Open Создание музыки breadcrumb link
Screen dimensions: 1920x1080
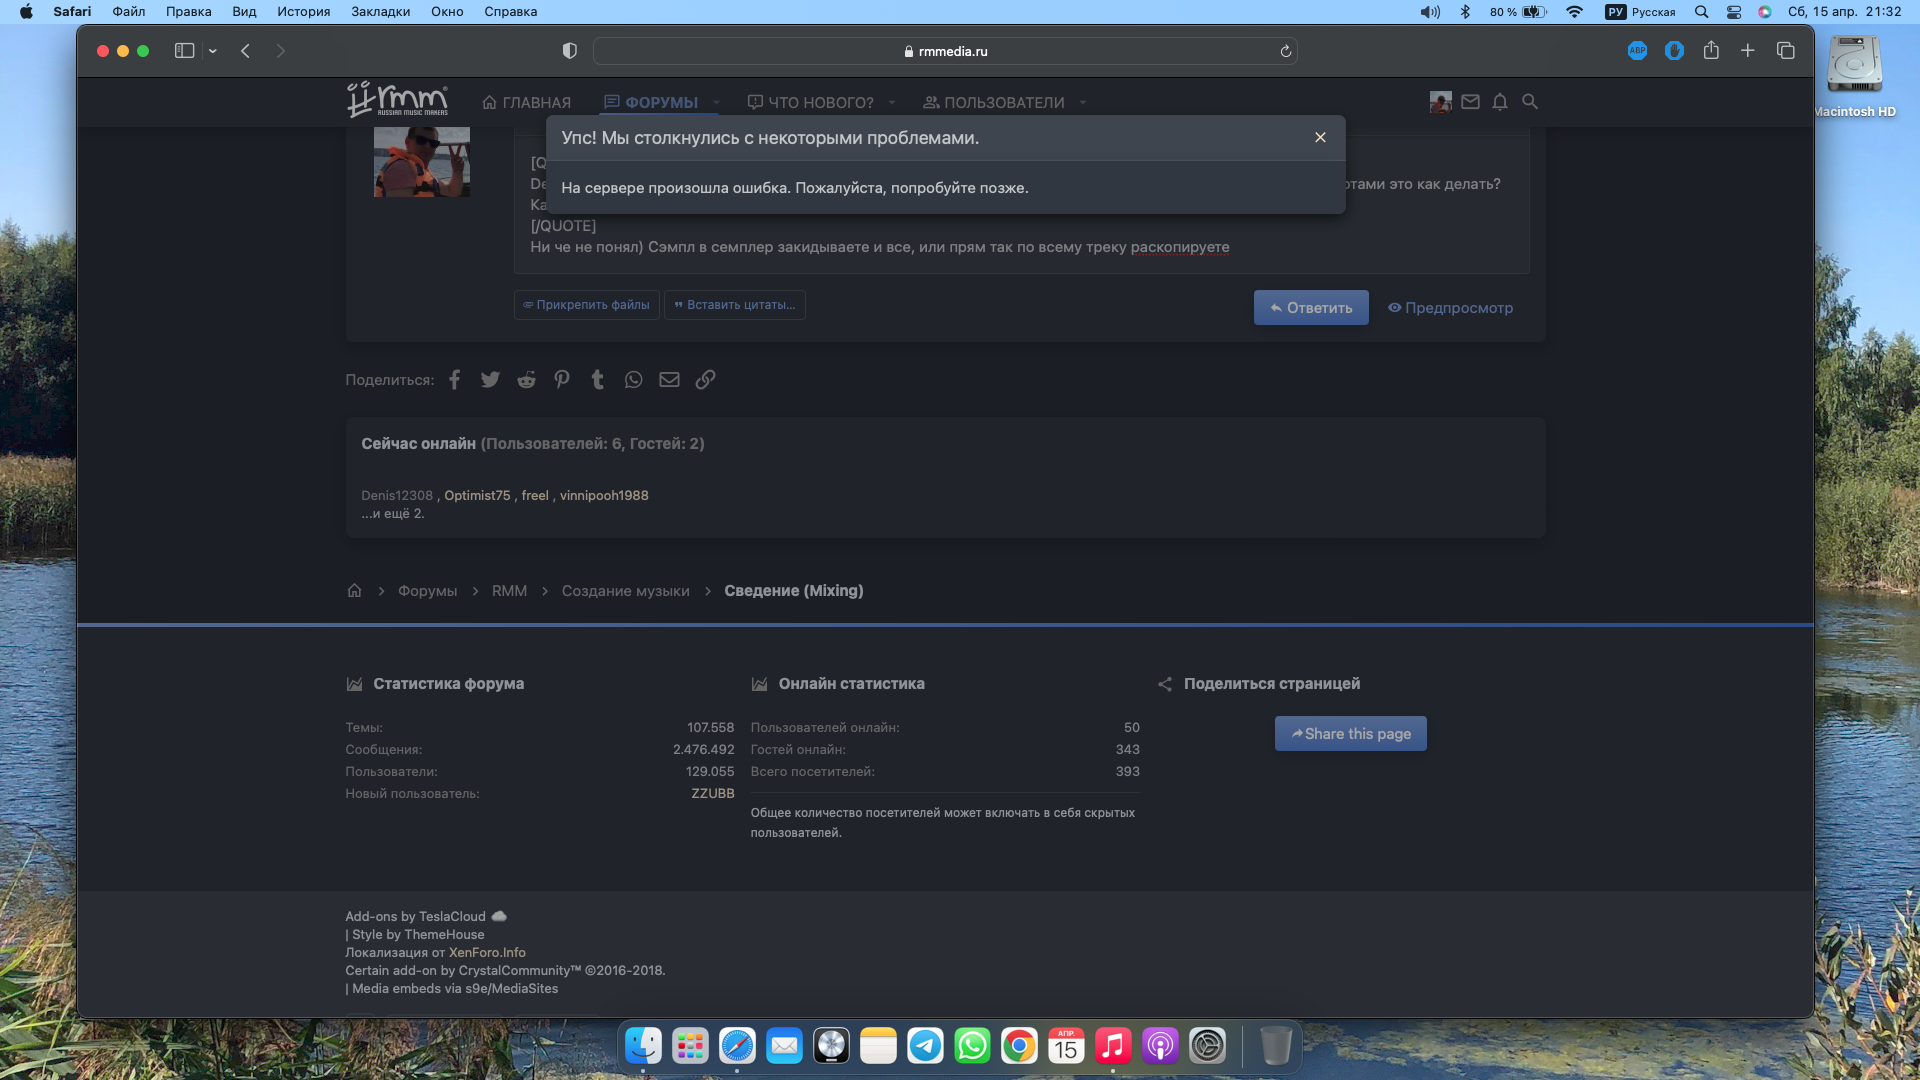pos(625,591)
